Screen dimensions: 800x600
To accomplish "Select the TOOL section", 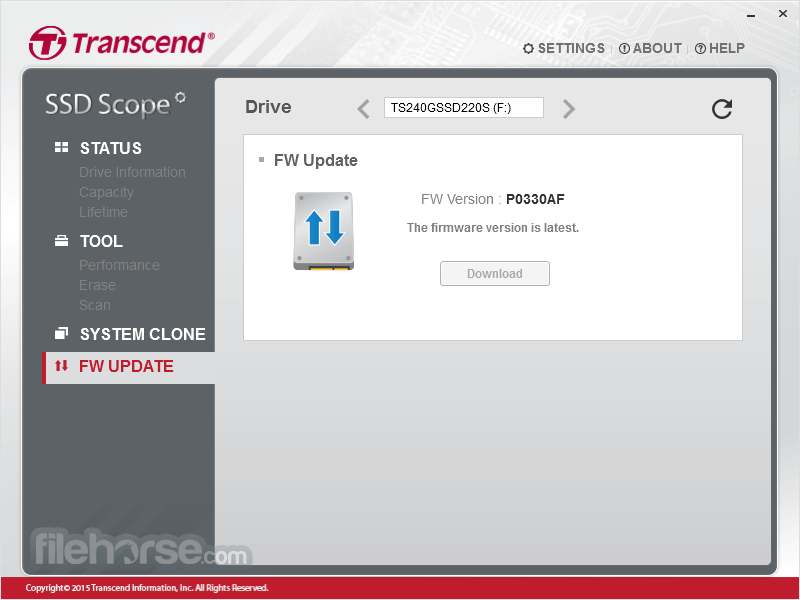I will pos(101,241).
